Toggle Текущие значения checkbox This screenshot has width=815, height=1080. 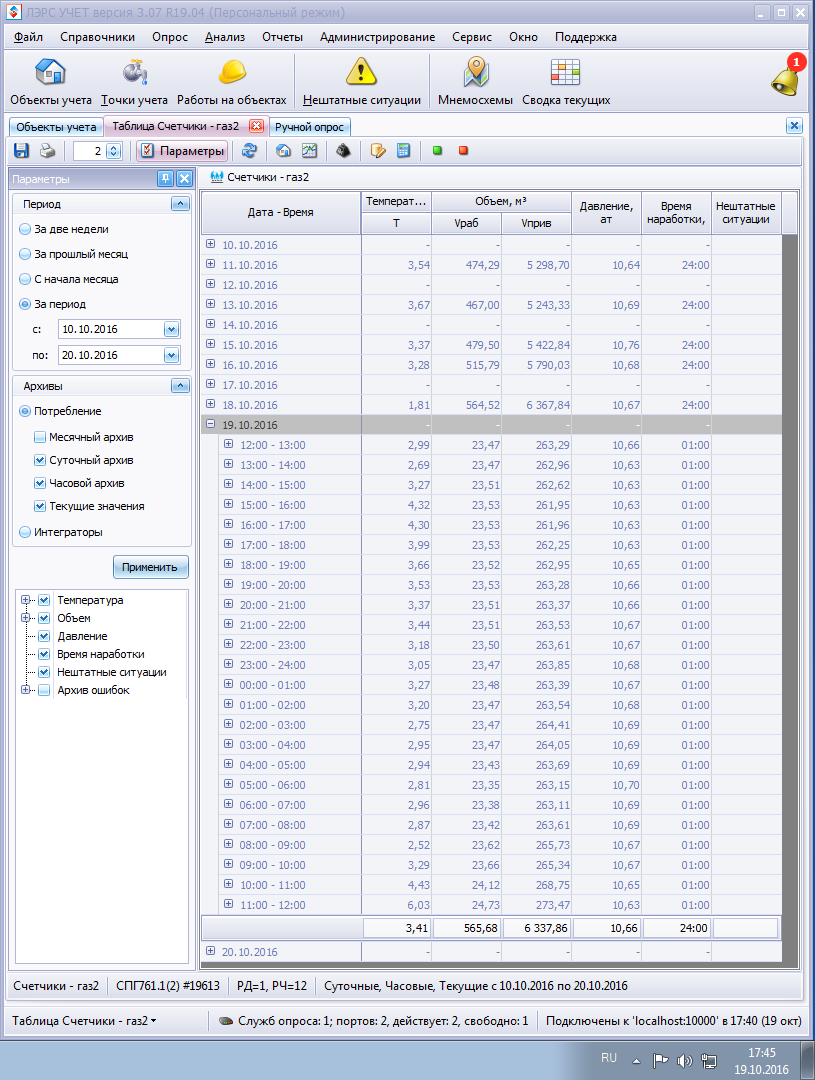point(40,506)
